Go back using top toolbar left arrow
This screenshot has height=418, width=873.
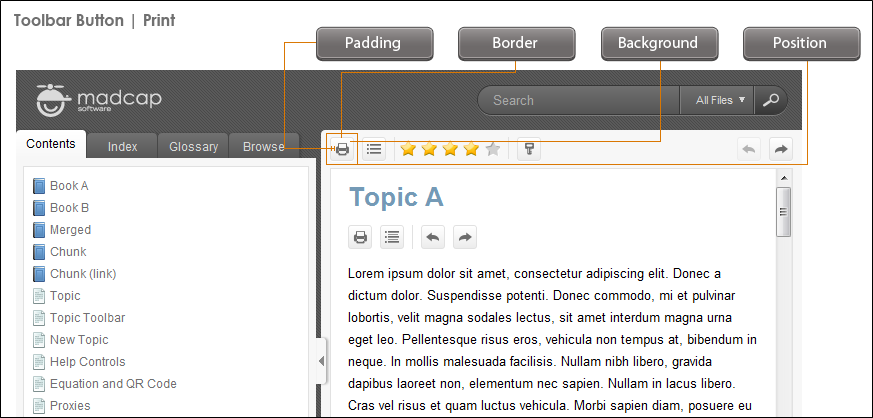tap(749, 149)
